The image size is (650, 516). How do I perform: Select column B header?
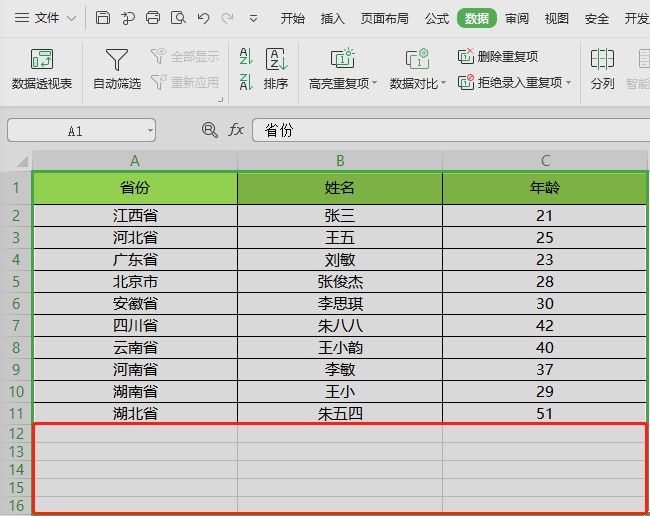(x=340, y=160)
